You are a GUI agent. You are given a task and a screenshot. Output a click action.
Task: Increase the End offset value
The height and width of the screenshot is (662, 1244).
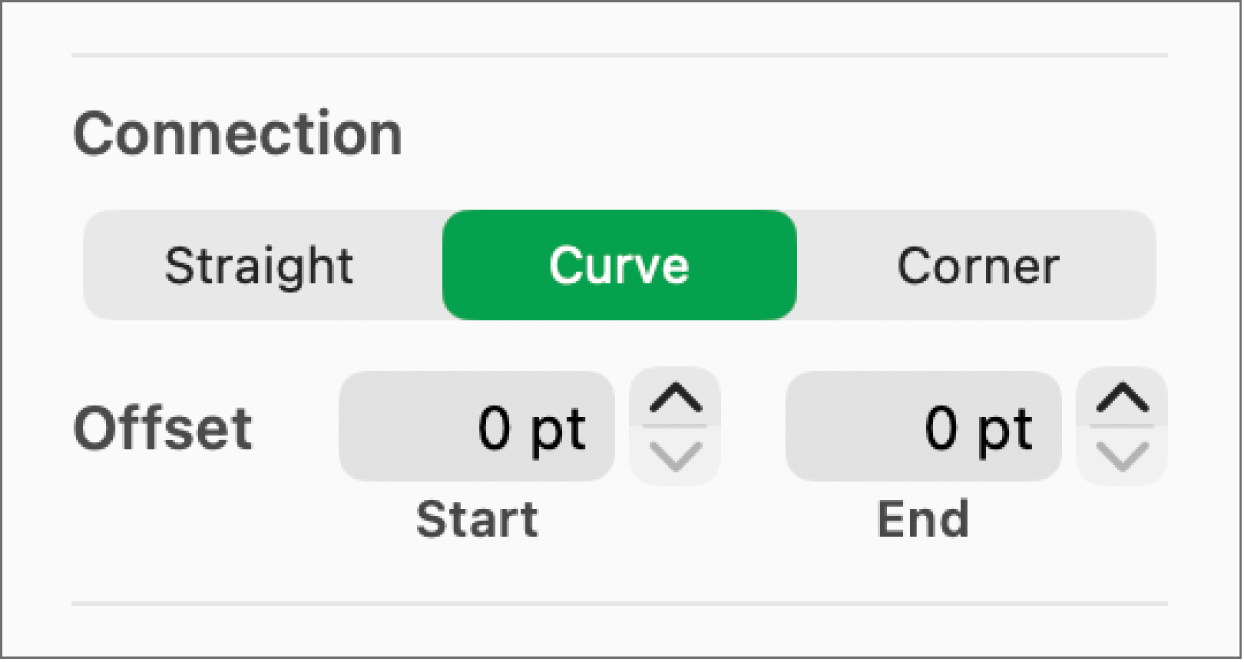(x=1122, y=401)
